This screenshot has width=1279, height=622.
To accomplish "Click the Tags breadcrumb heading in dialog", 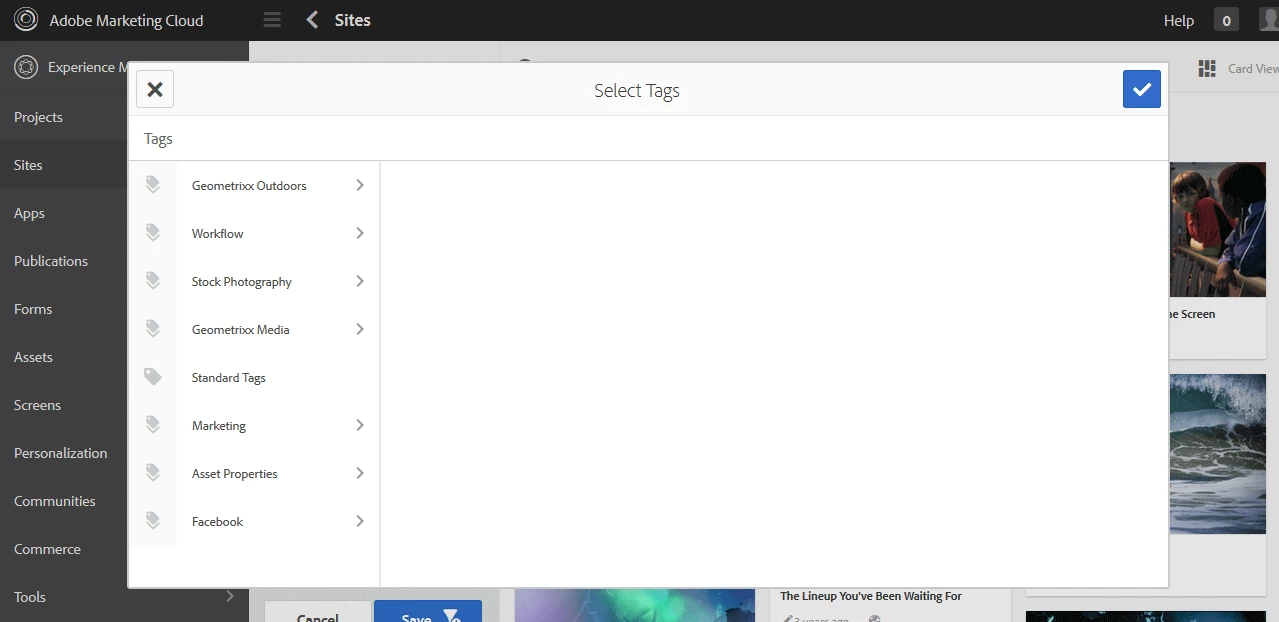I will tap(158, 139).
